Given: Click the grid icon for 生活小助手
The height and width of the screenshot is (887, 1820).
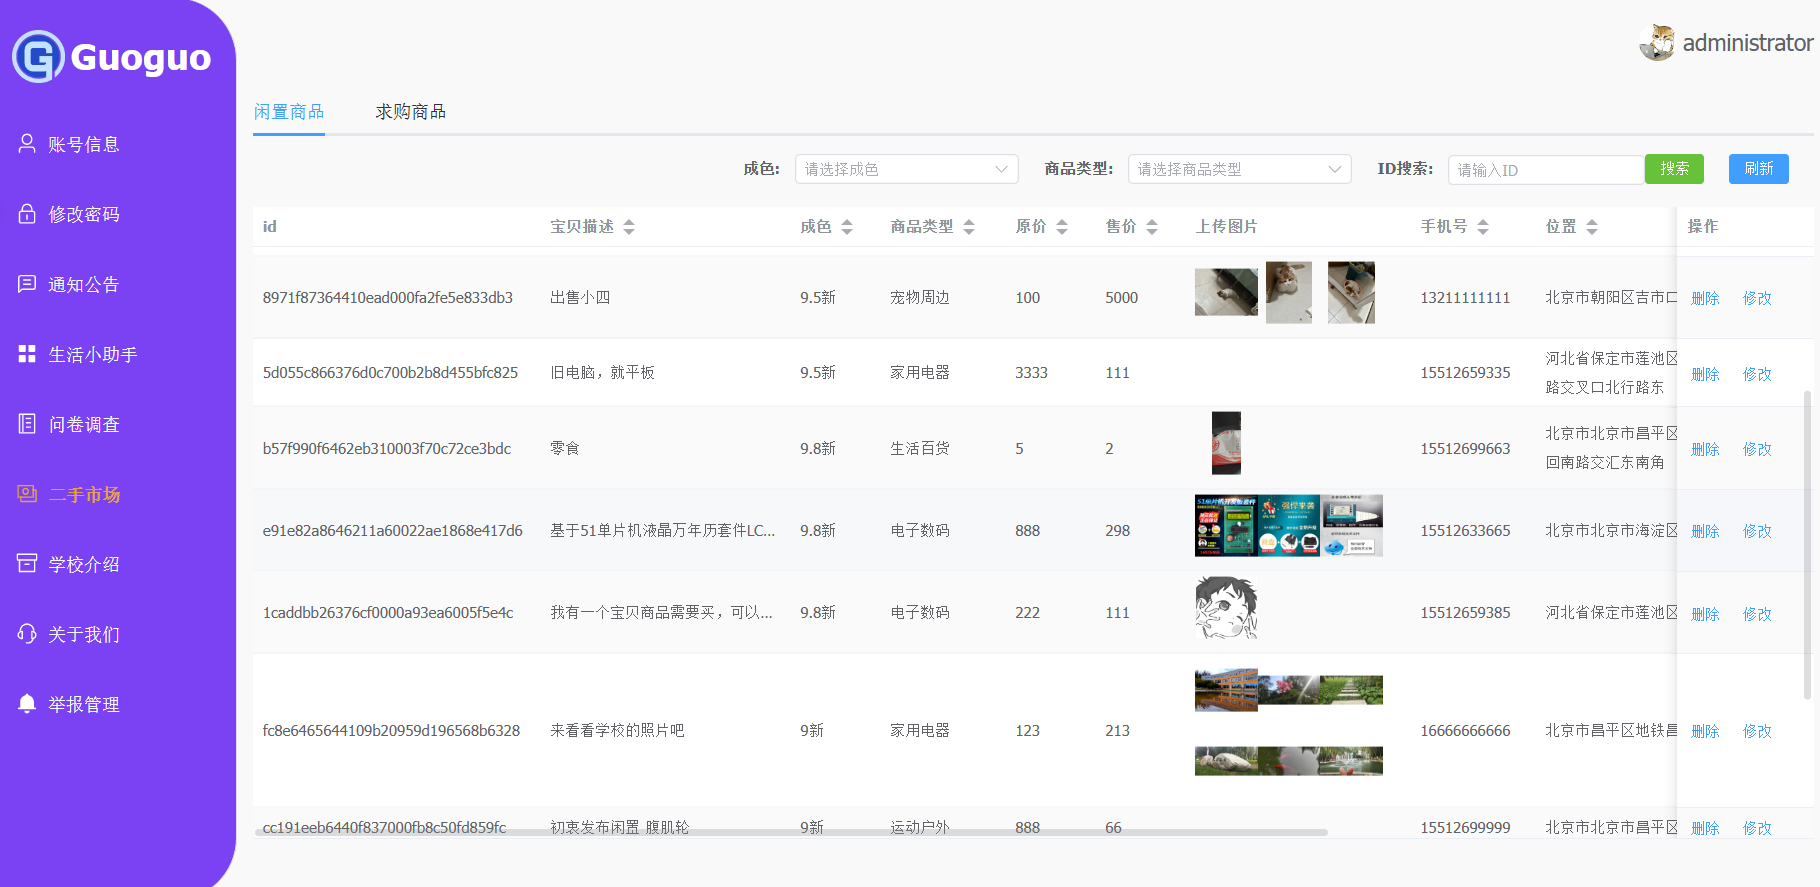Looking at the screenshot, I should click(x=27, y=354).
